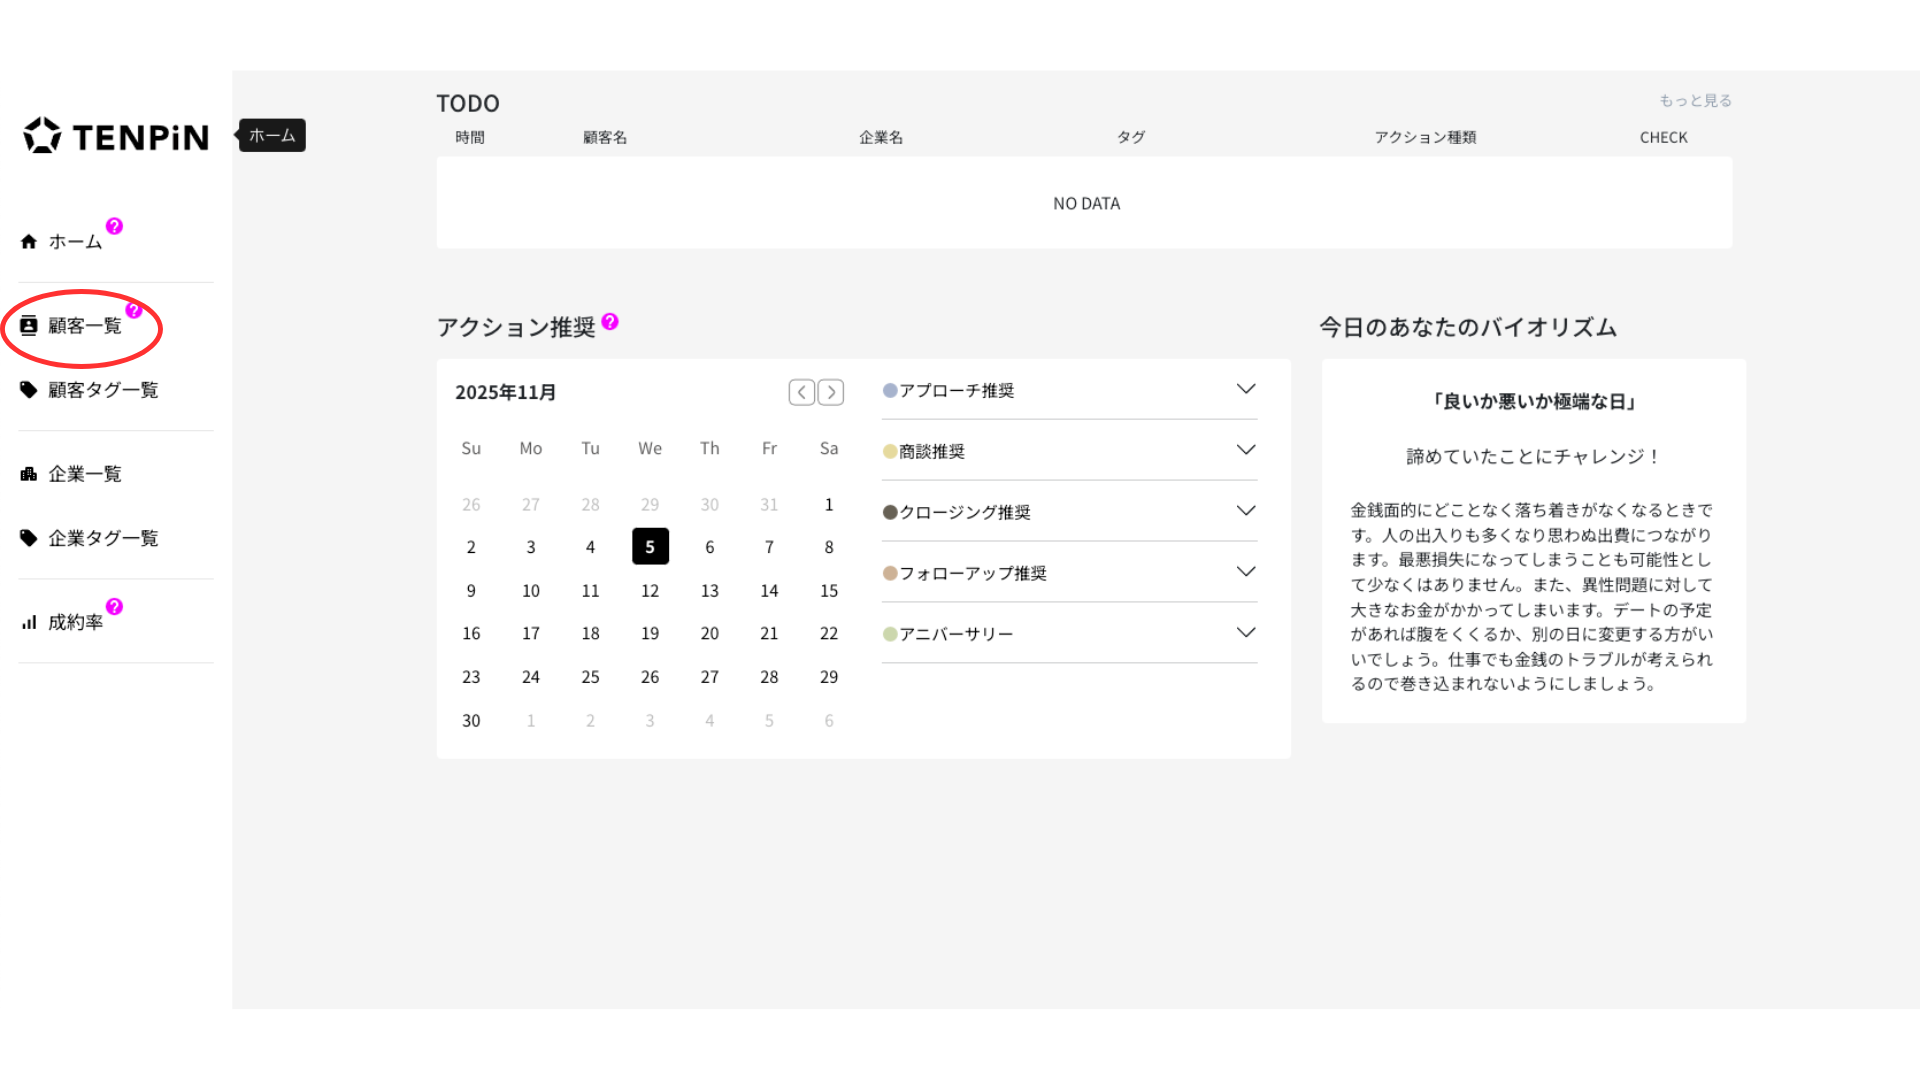Image resolution: width=1920 pixels, height=1080 pixels.
Task: Open 企業タグ一覧 in sidebar
Action: click(102, 538)
